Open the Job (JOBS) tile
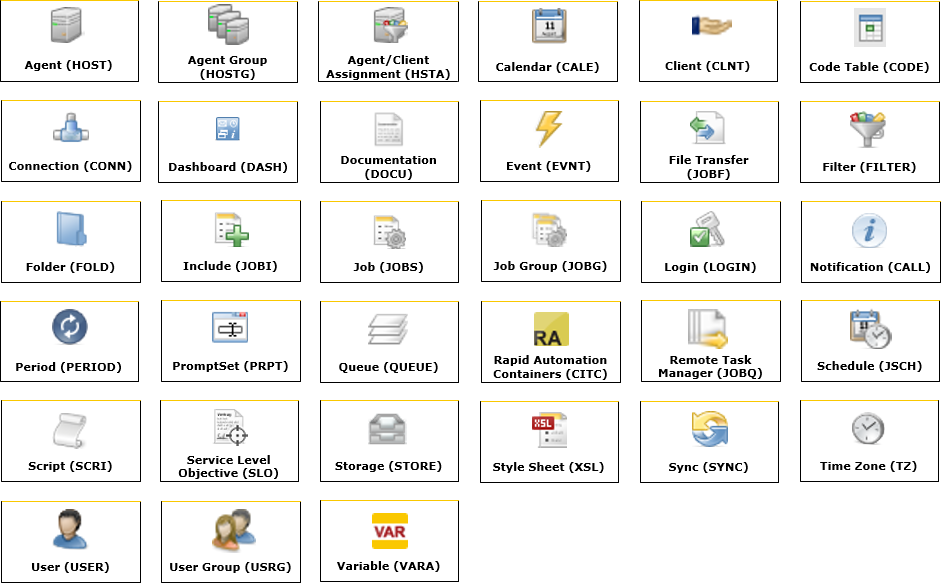This screenshot has height=583, width=941. [x=389, y=241]
